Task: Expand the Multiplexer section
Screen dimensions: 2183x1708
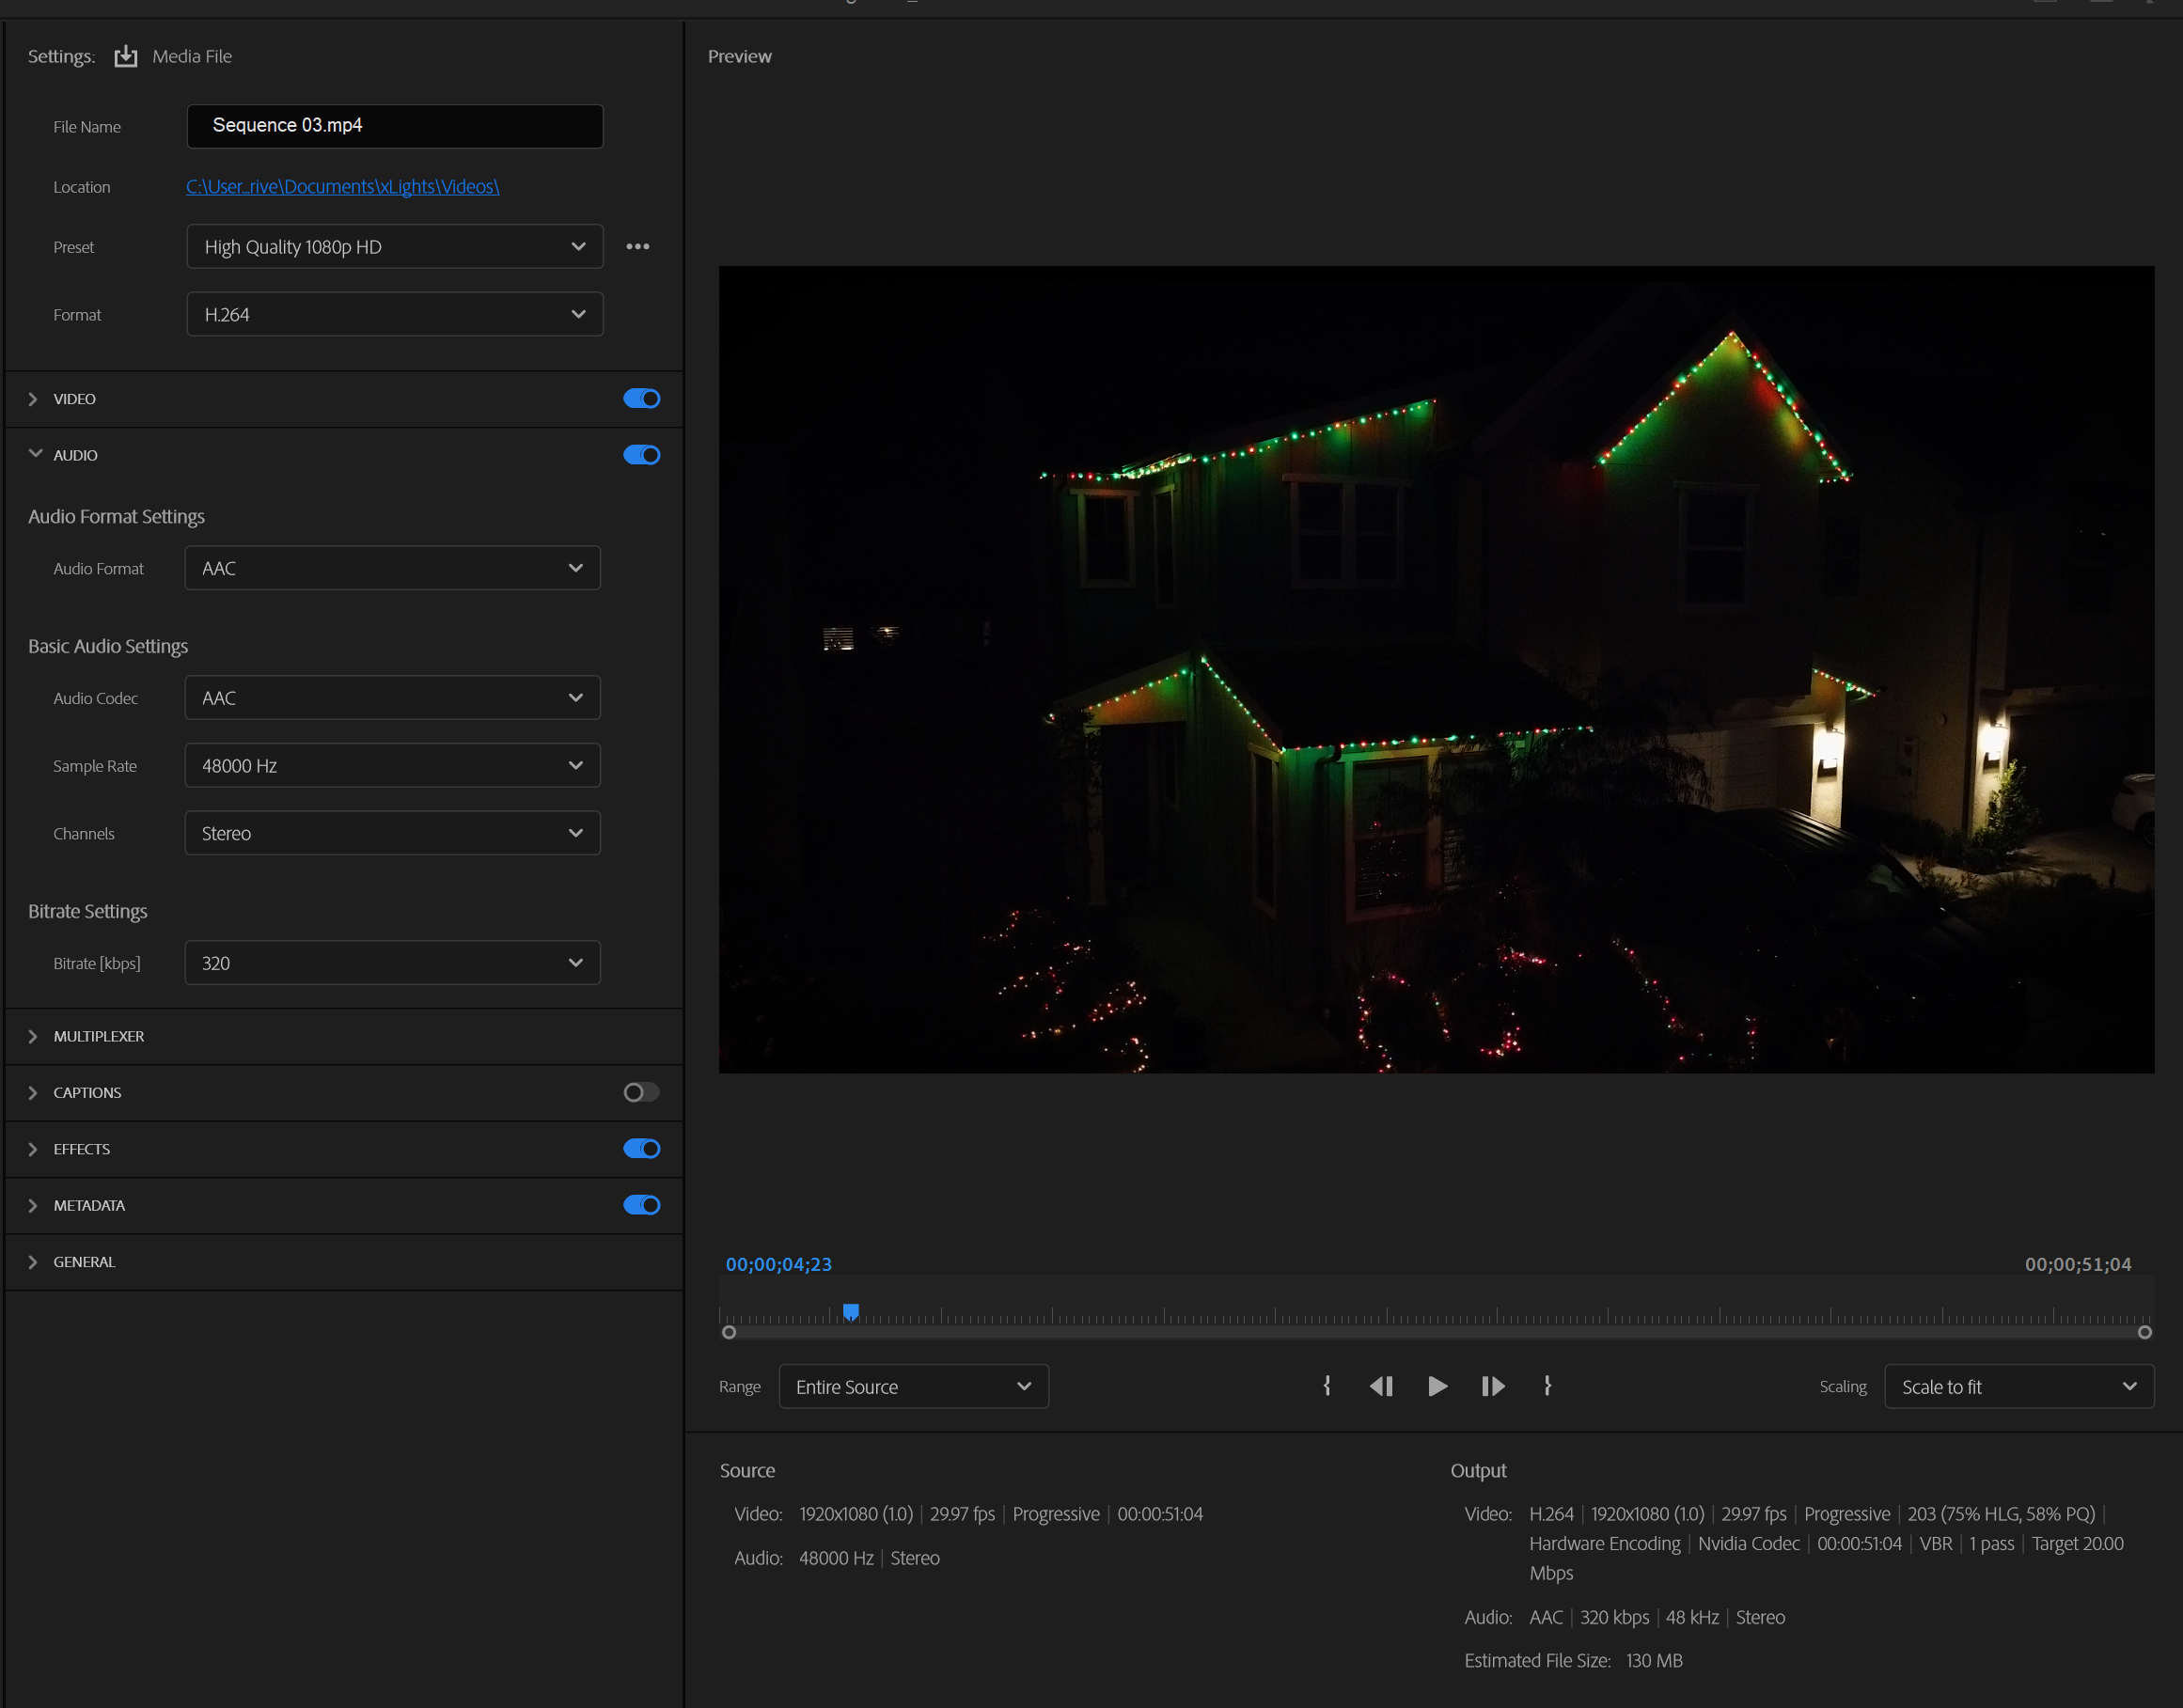Action: click(x=34, y=1036)
